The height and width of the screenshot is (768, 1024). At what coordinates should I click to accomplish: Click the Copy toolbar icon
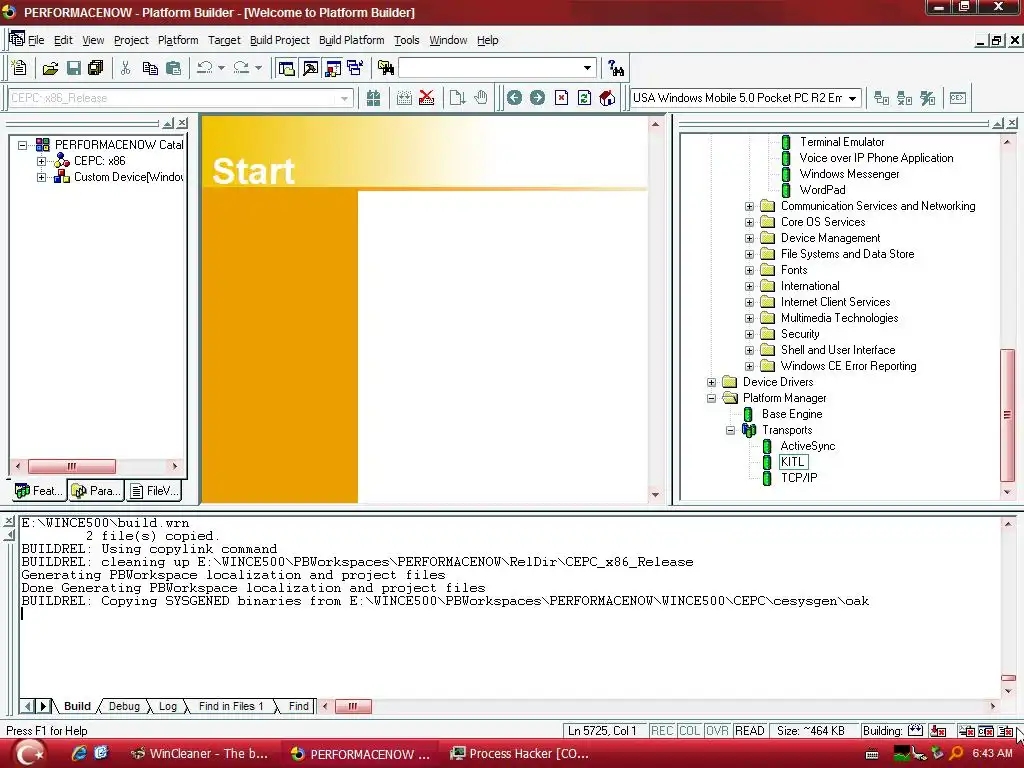150,68
